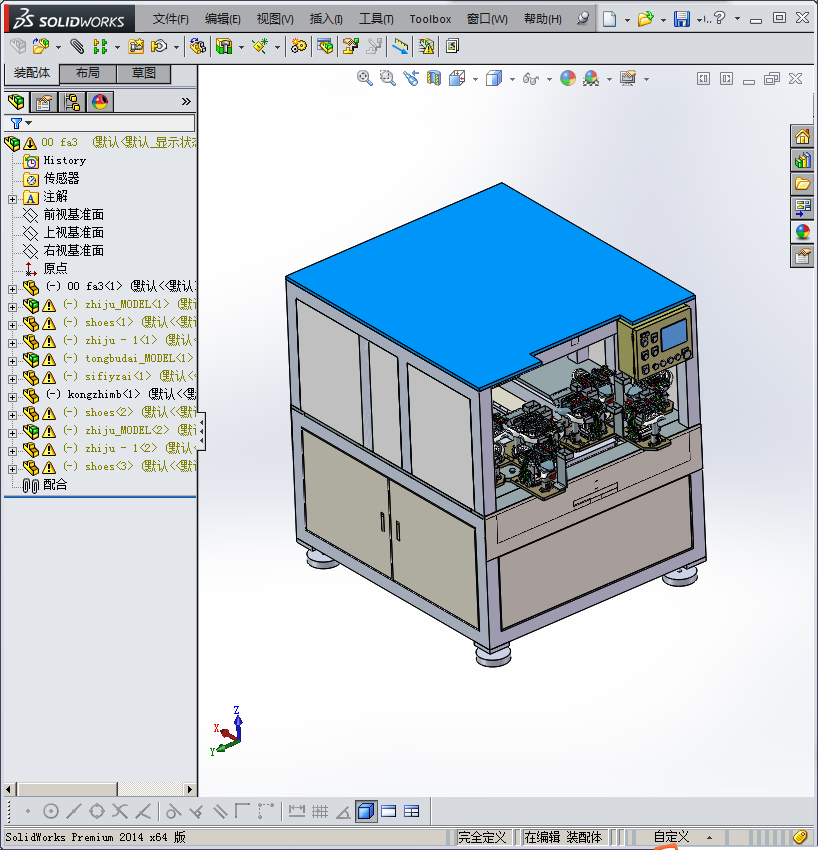Open the PropertyManager tab icon

point(44,102)
